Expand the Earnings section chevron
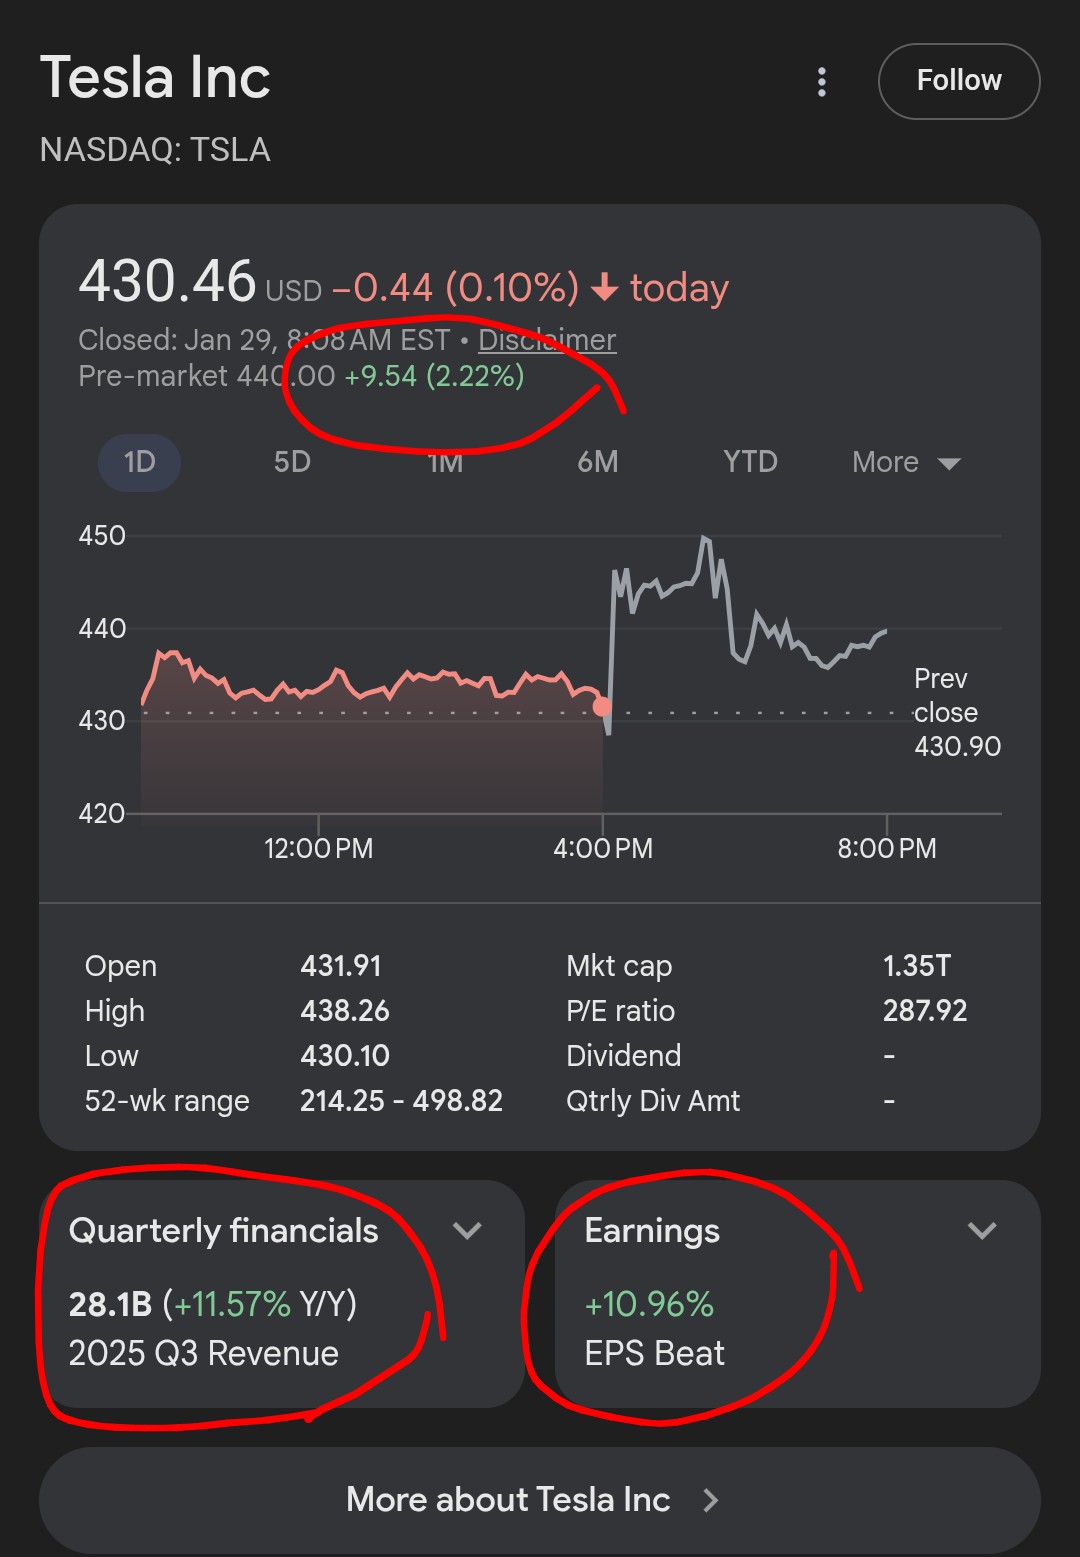1080x1557 pixels. coord(982,1231)
